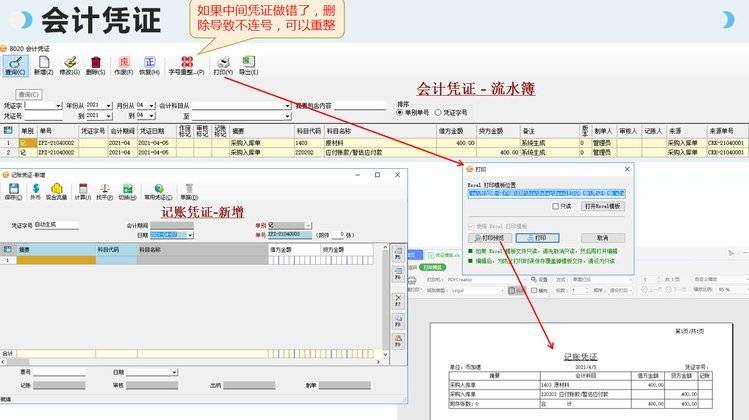Open the 凭证字 dropdown
Image resolution: width=749 pixels, height=420 pixels.
pos(60,104)
